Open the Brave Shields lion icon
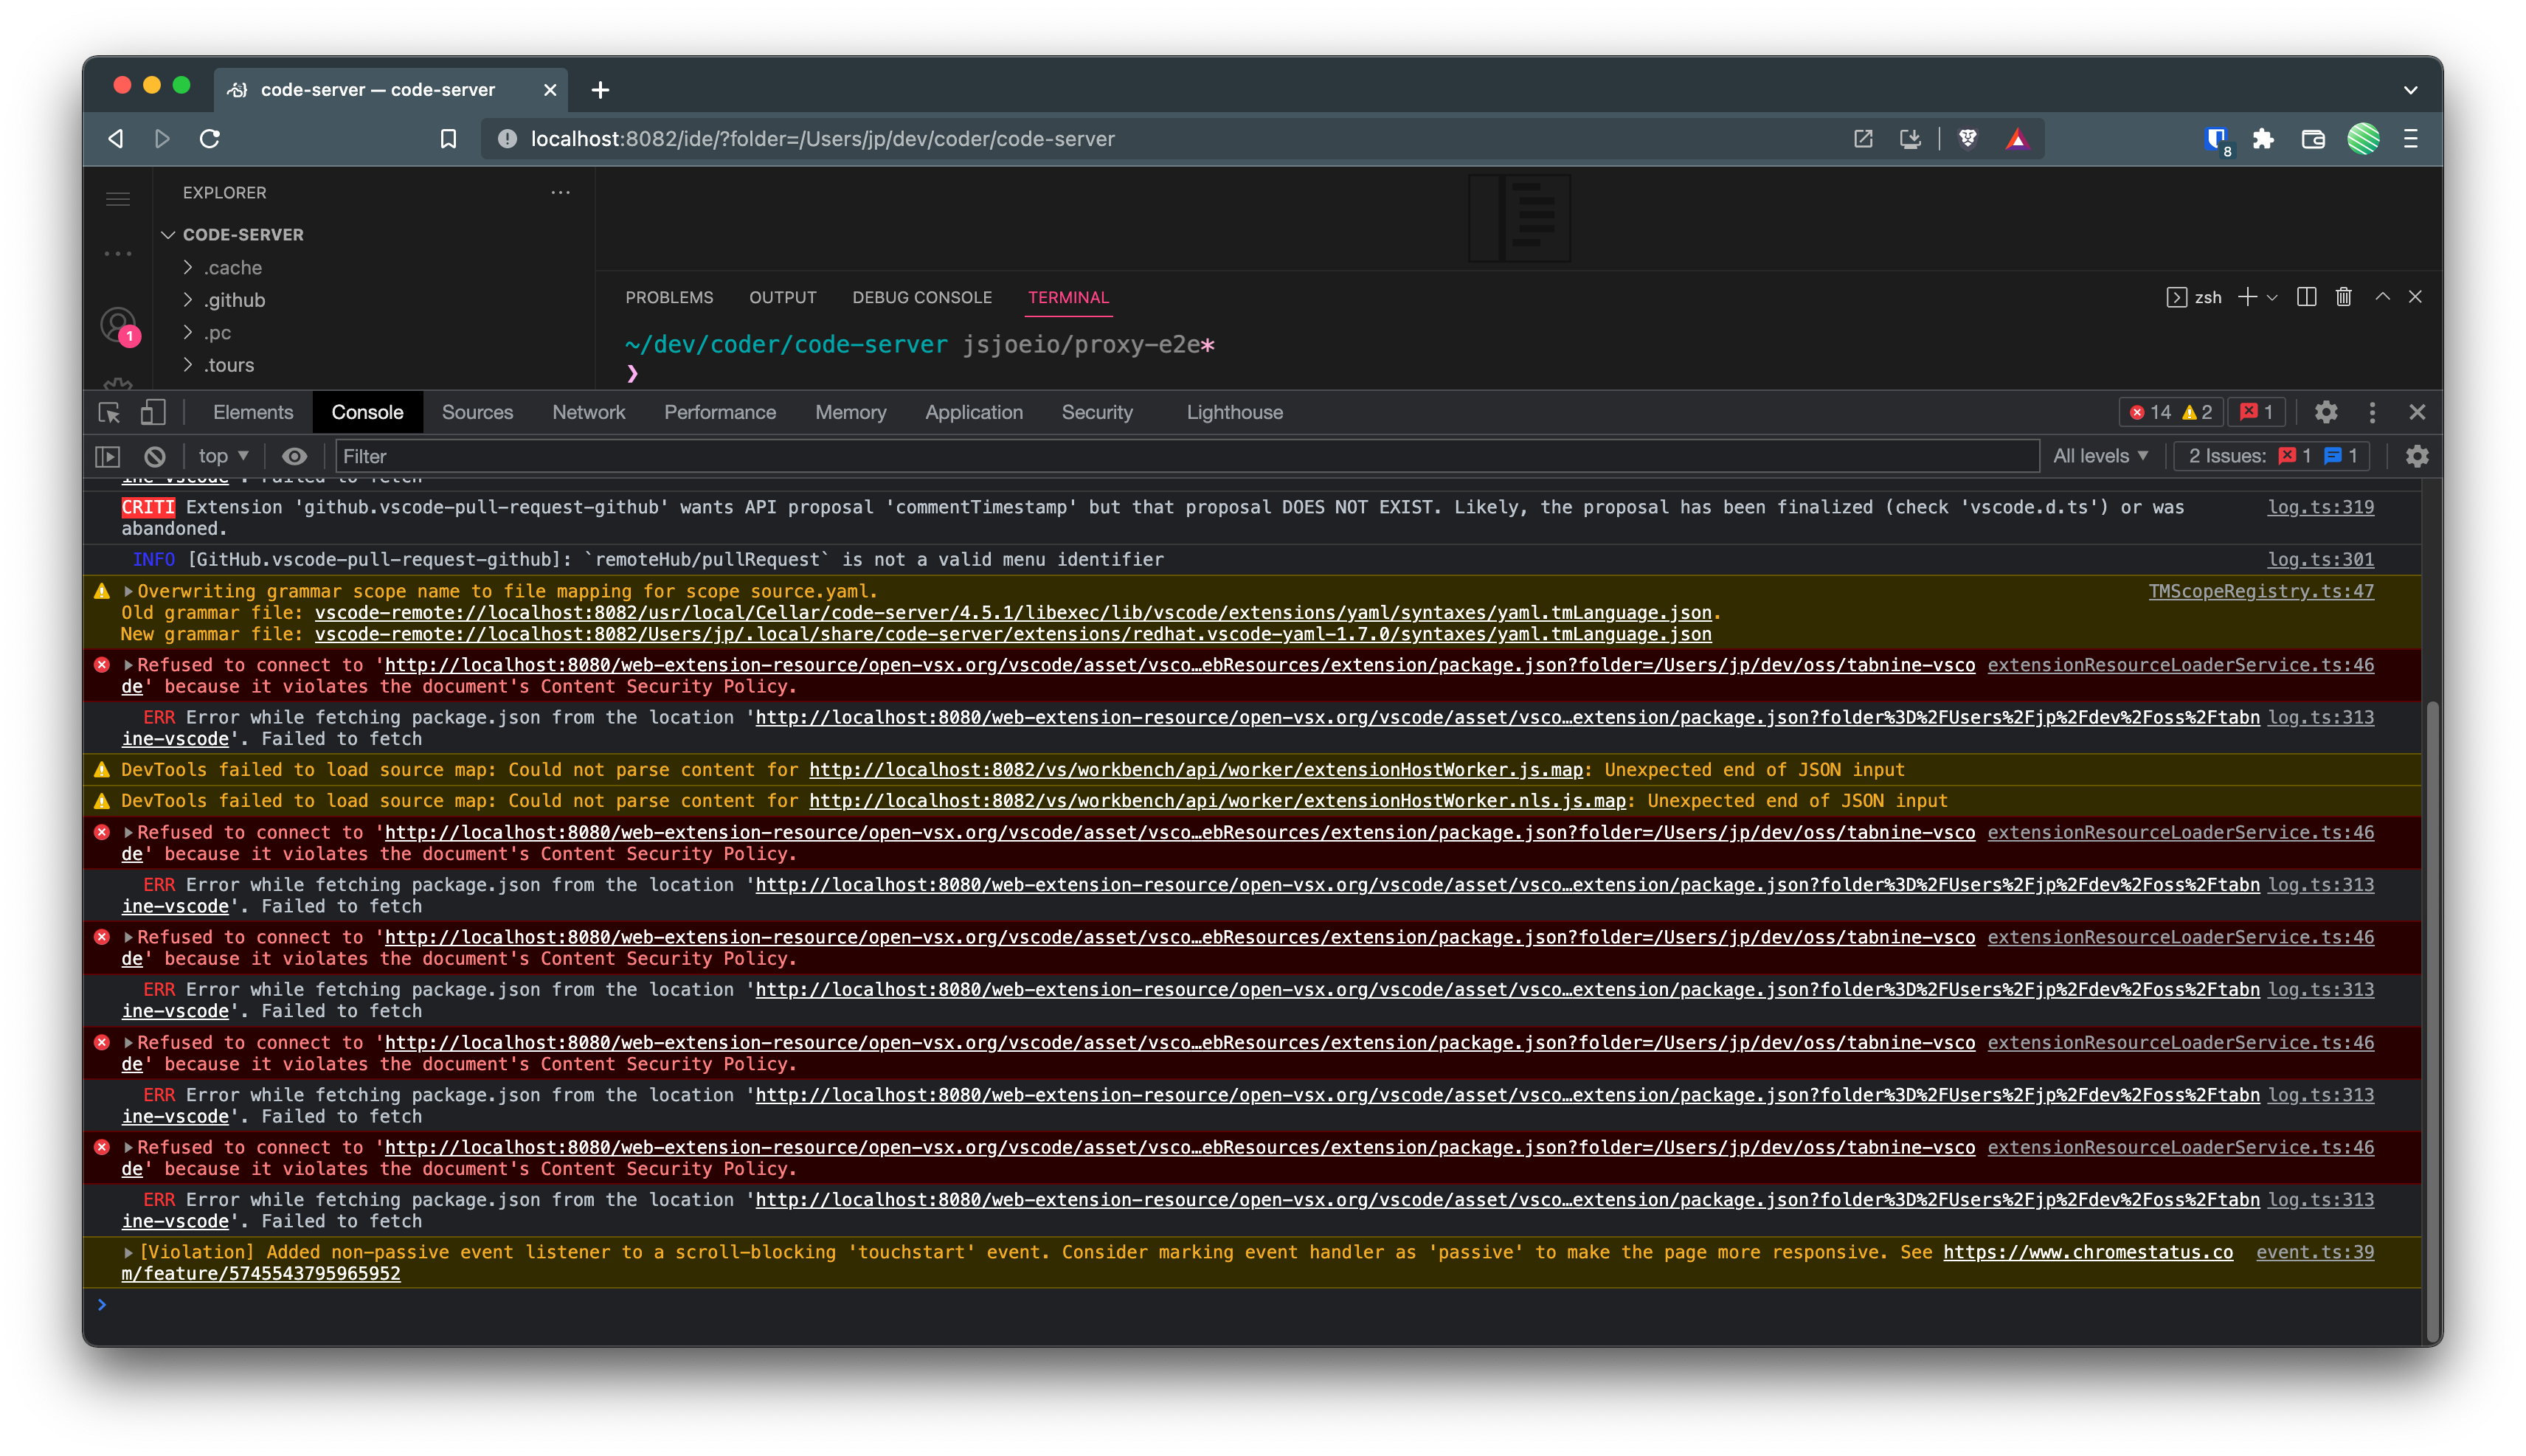Image resolution: width=2526 pixels, height=1456 pixels. point(1968,139)
